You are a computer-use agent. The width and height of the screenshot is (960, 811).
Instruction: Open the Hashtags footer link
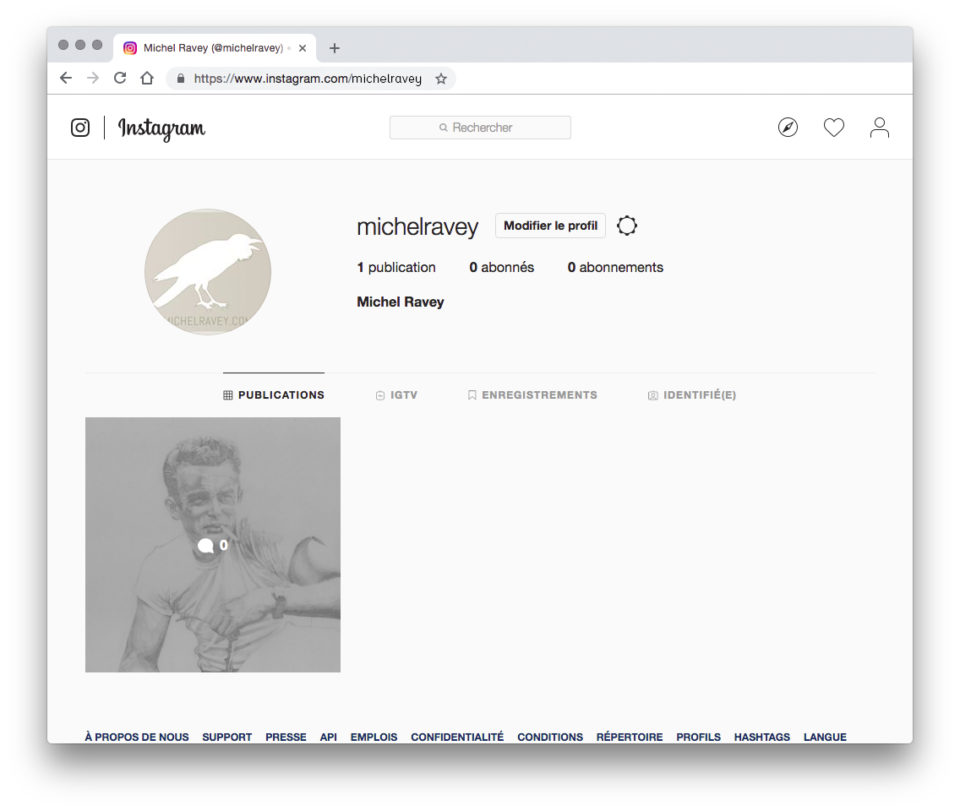pos(762,737)
